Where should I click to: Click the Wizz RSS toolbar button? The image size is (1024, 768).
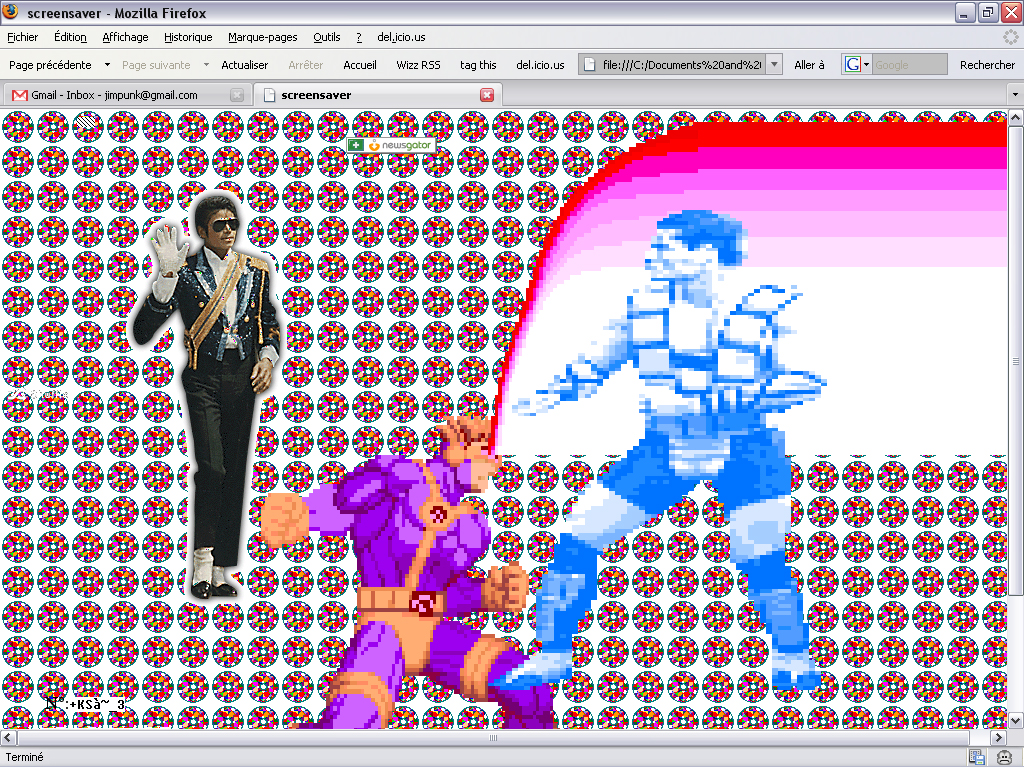418,65
